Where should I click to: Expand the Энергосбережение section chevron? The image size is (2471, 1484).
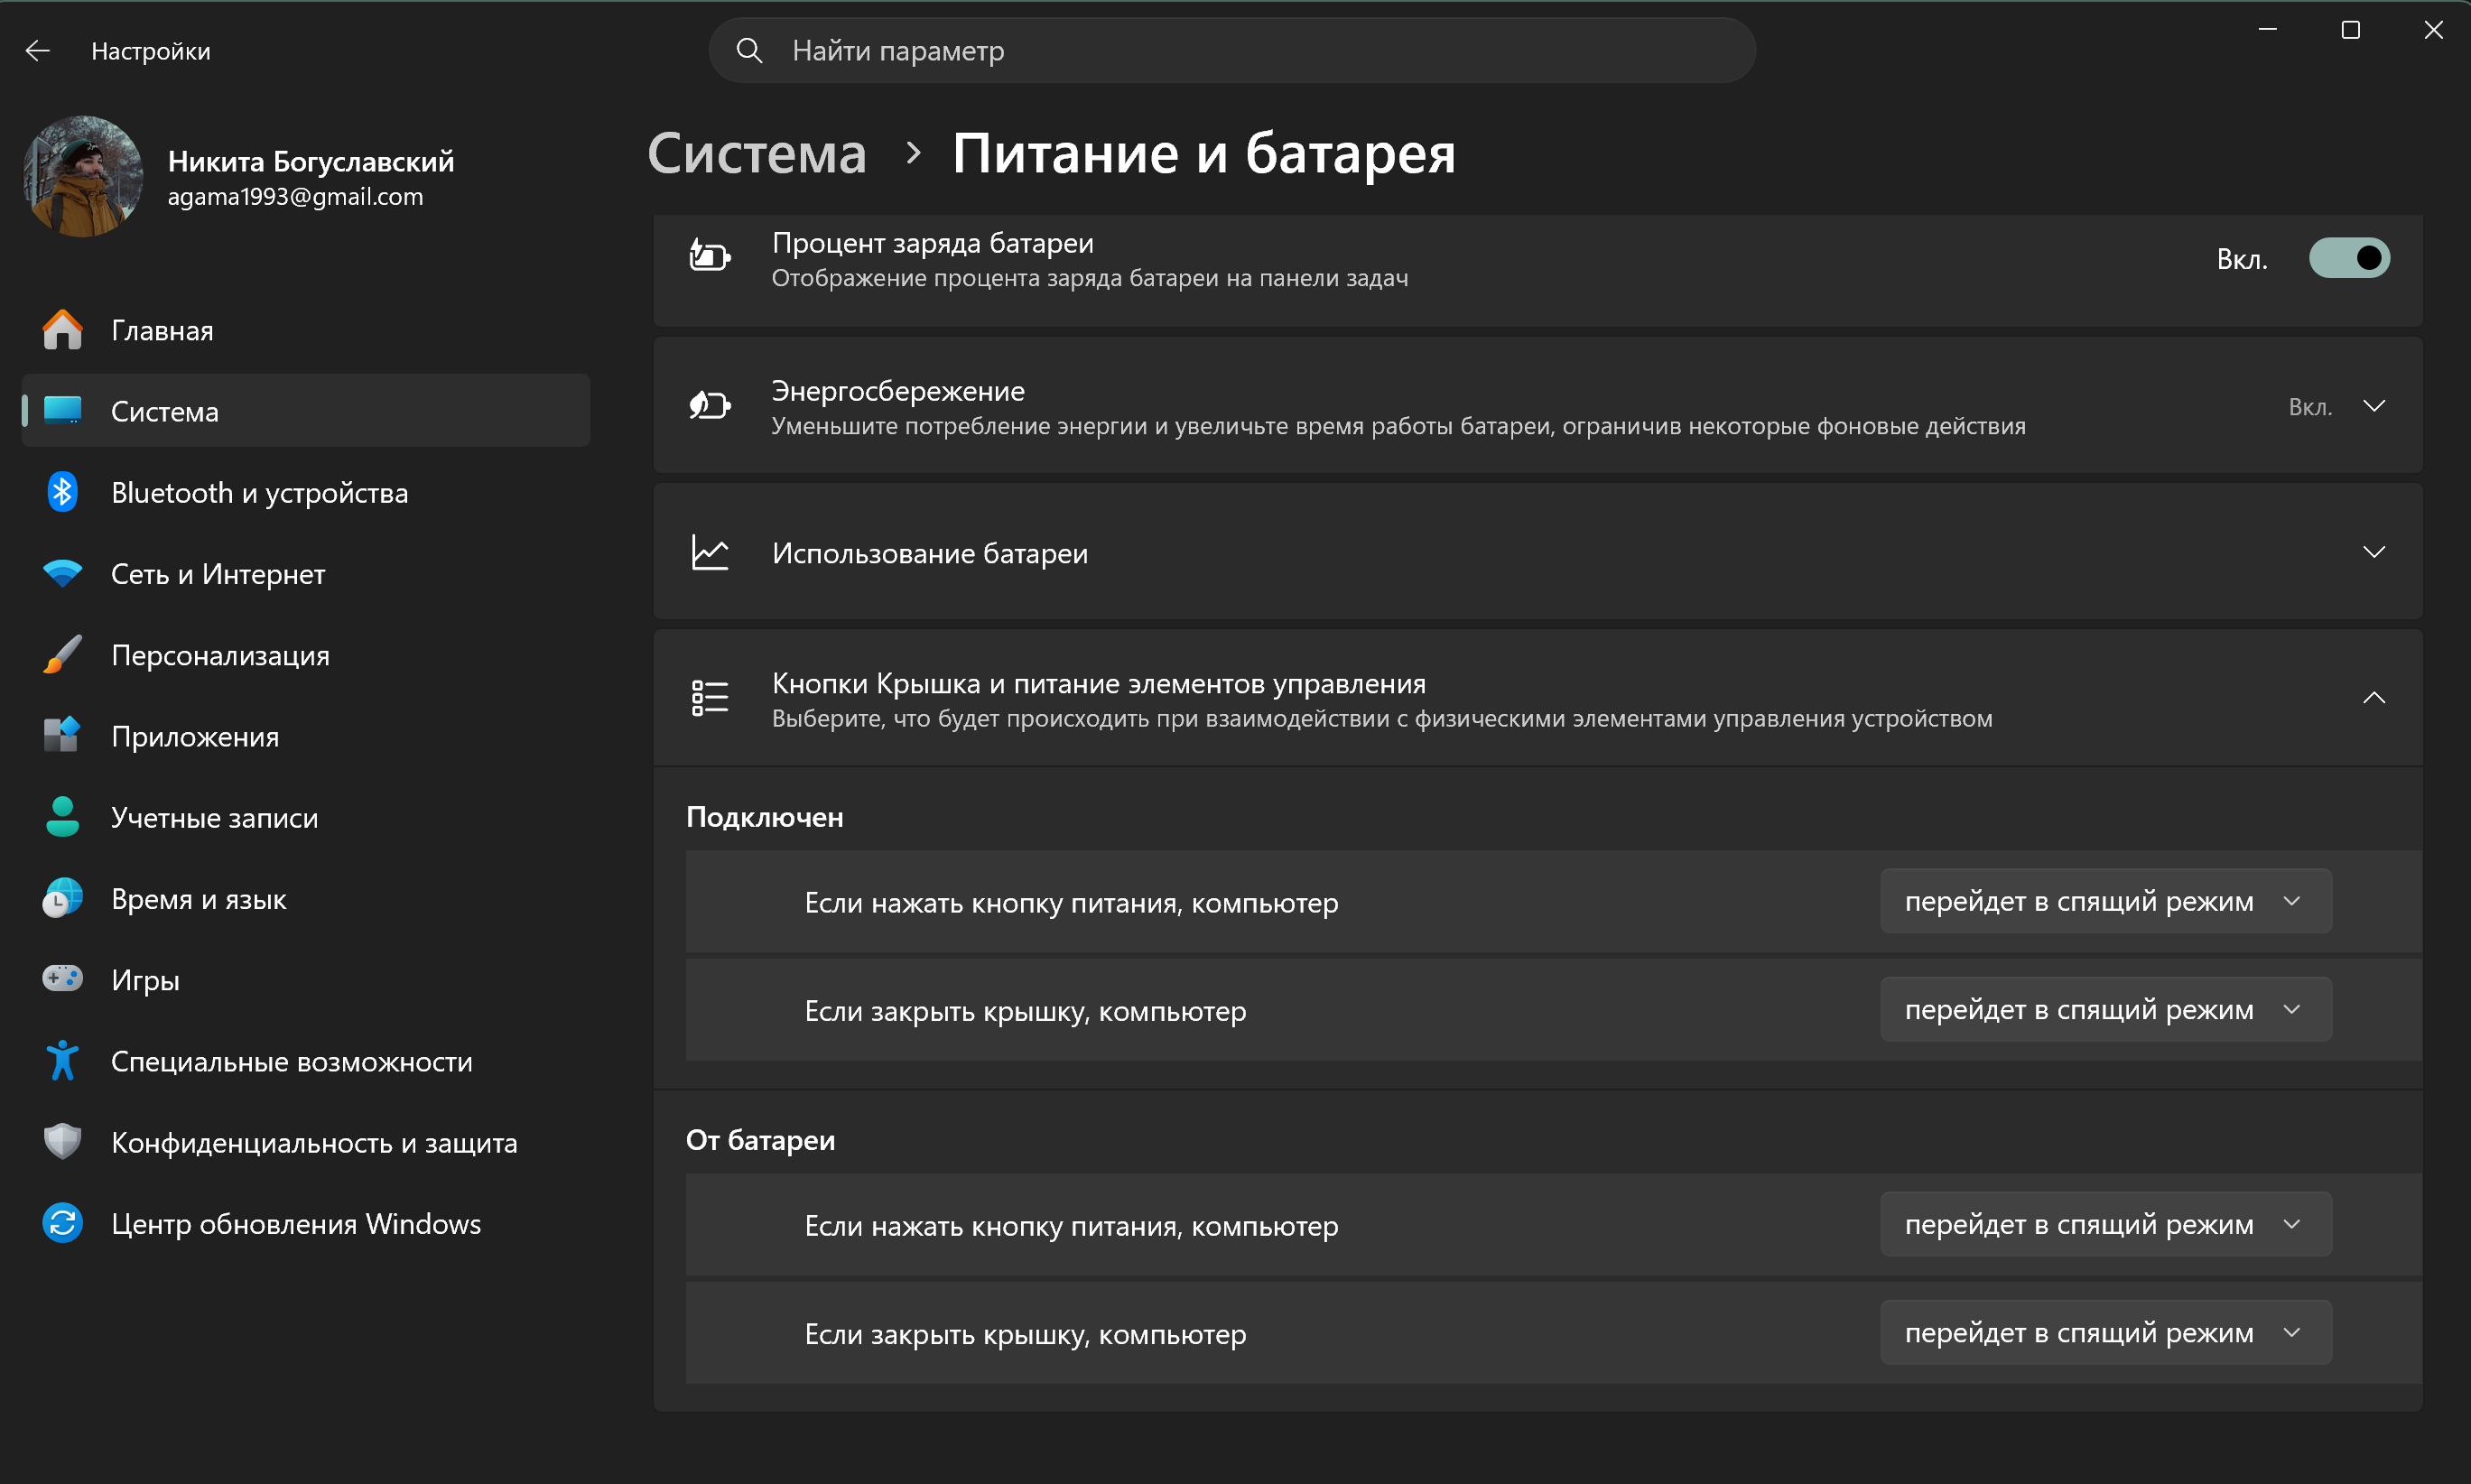pos(2374,406)
